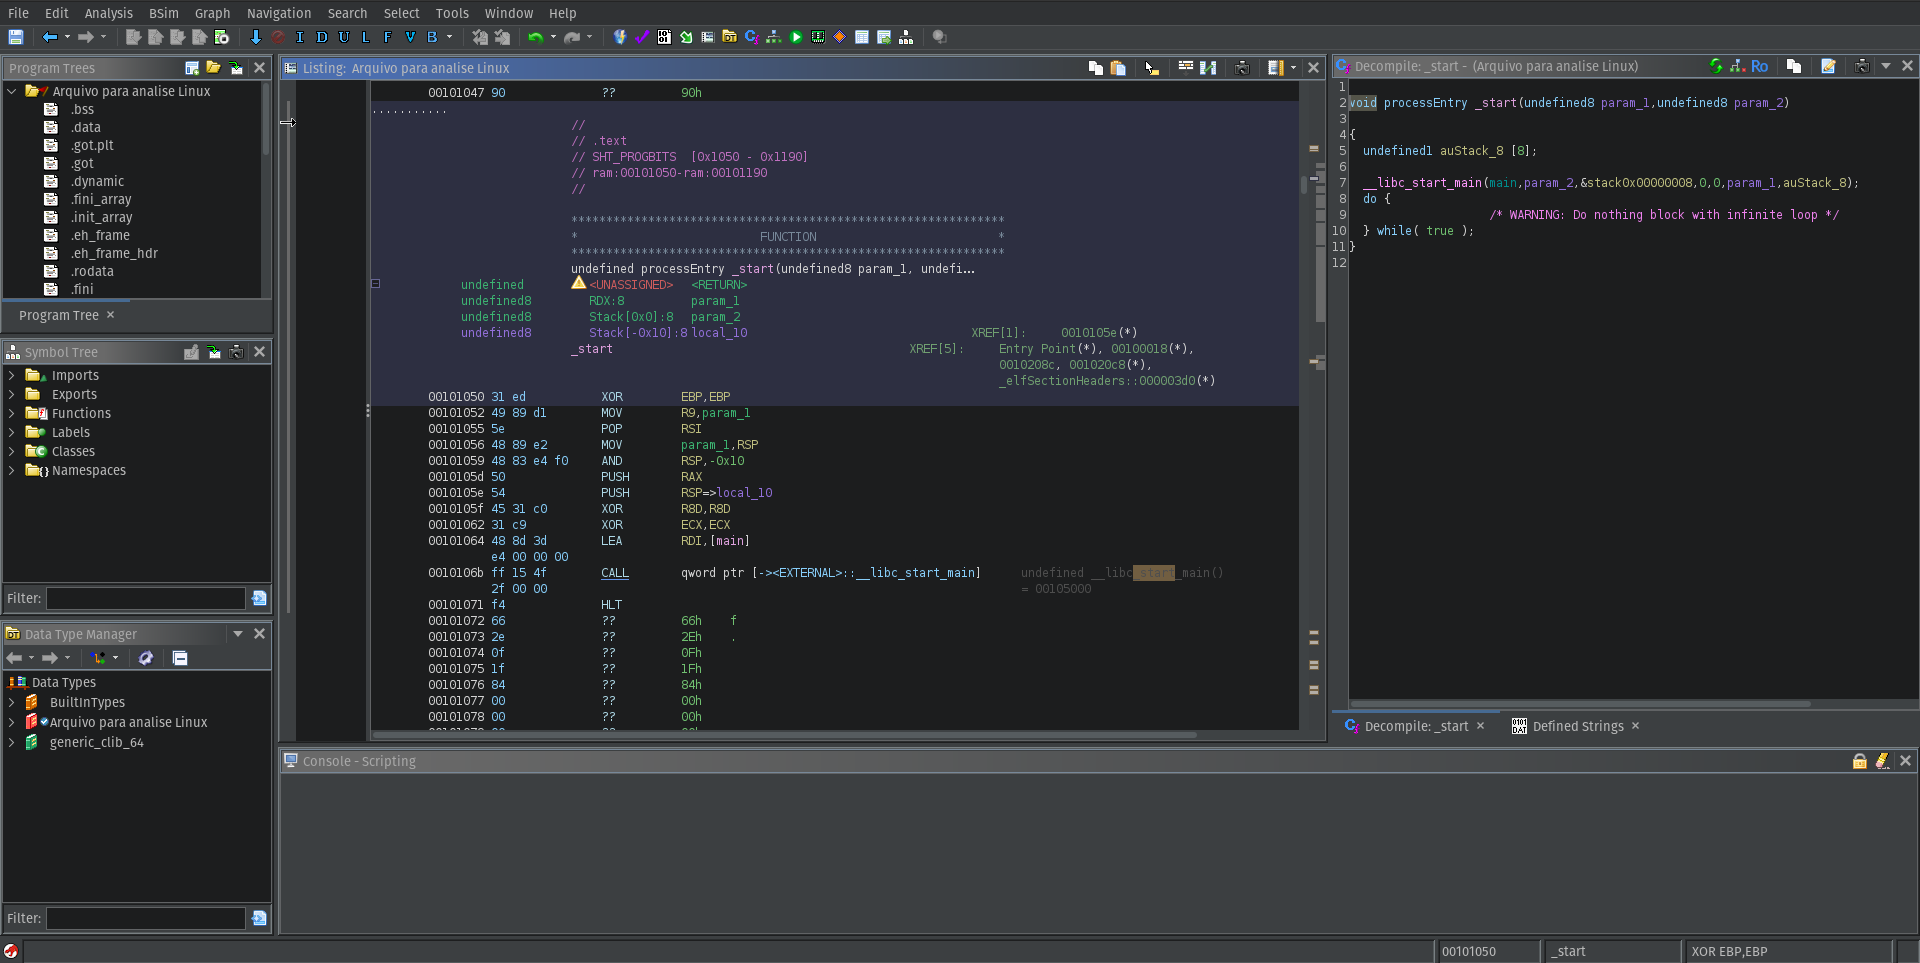Navigate back in history
The image size is (1920, 963).
click(x=50, y=37)
